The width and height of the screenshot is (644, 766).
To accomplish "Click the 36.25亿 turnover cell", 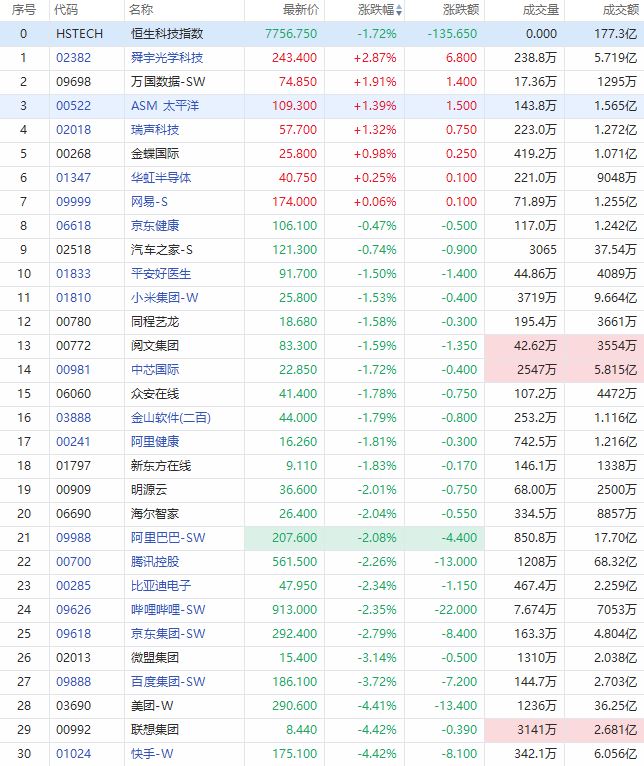I will pyautogui.click(x=616, y=705).
